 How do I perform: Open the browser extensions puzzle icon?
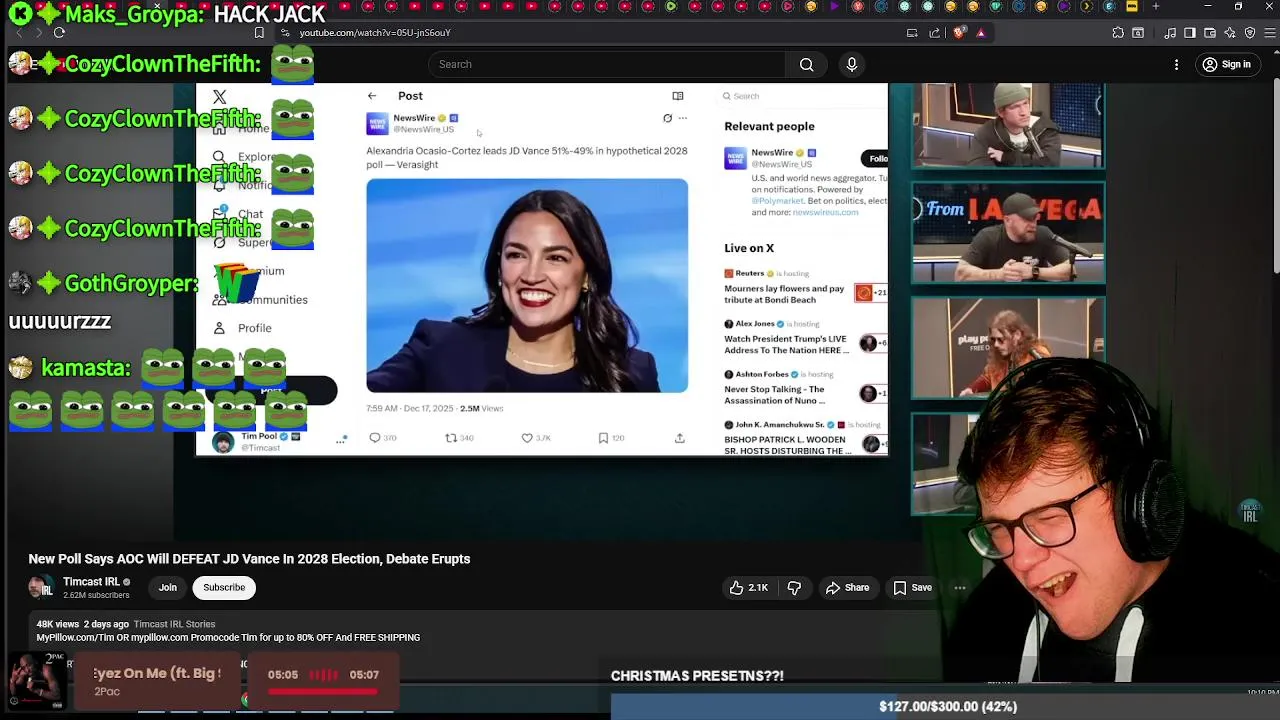1118,33
